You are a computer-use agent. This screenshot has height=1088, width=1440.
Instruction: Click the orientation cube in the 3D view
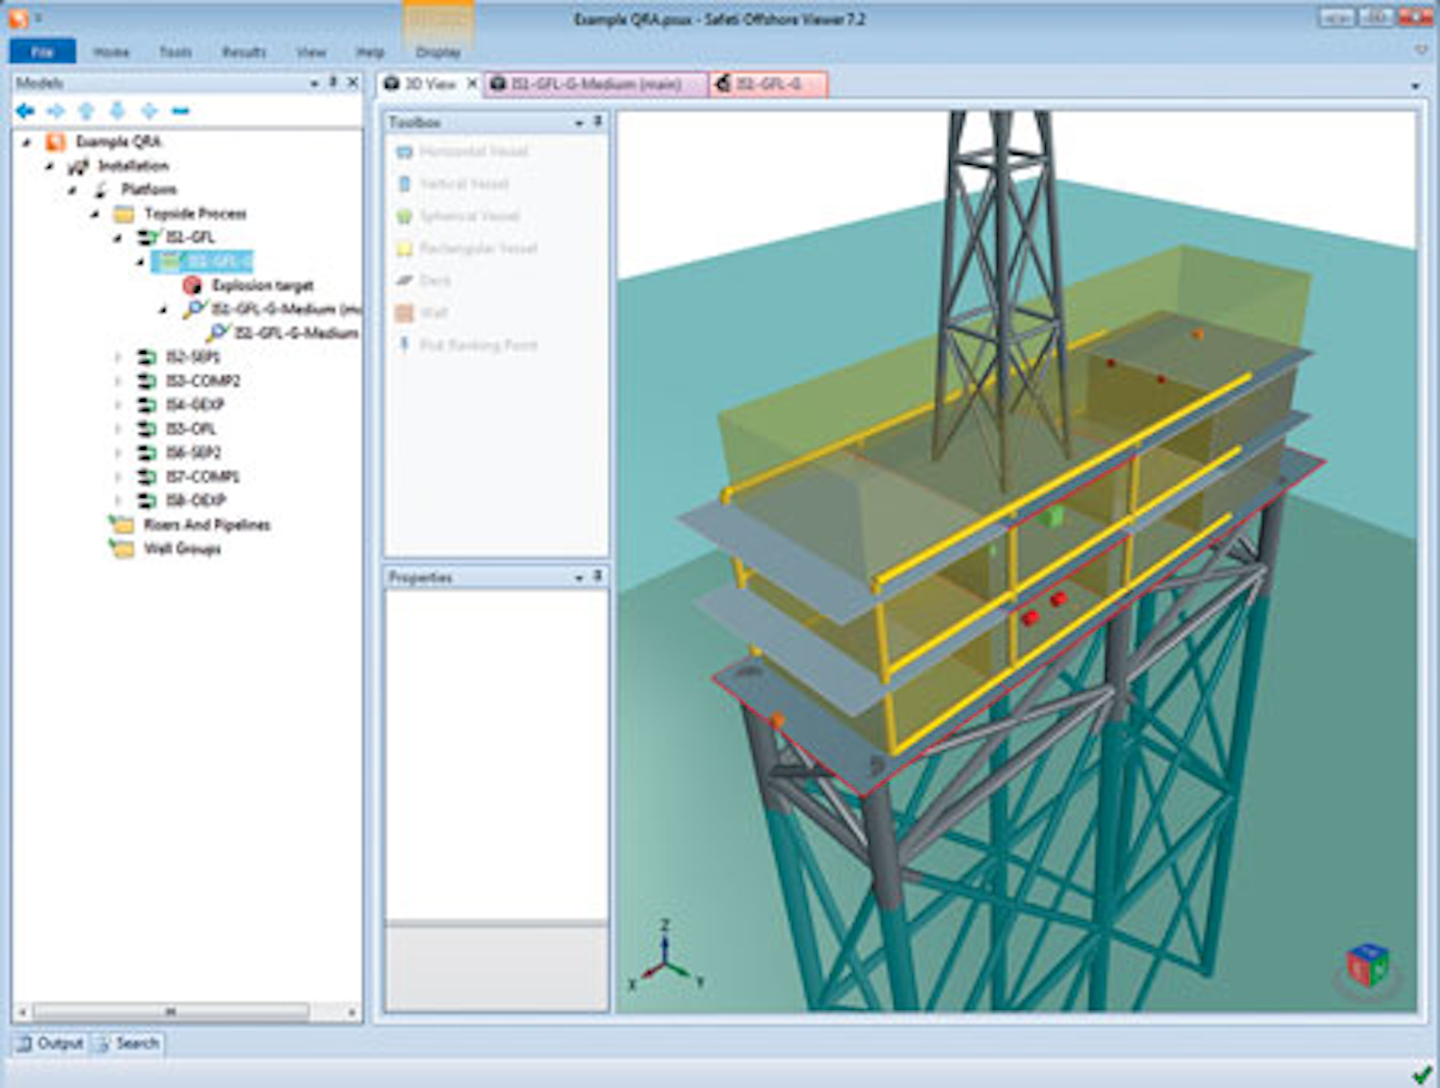1368,965
